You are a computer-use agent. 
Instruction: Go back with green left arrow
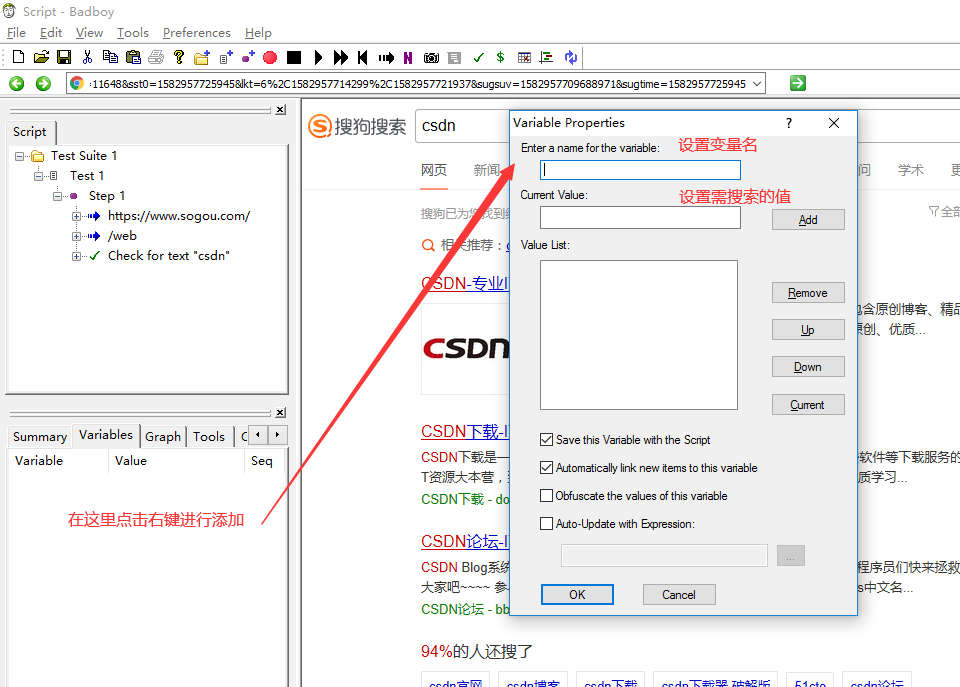(17, 83)
